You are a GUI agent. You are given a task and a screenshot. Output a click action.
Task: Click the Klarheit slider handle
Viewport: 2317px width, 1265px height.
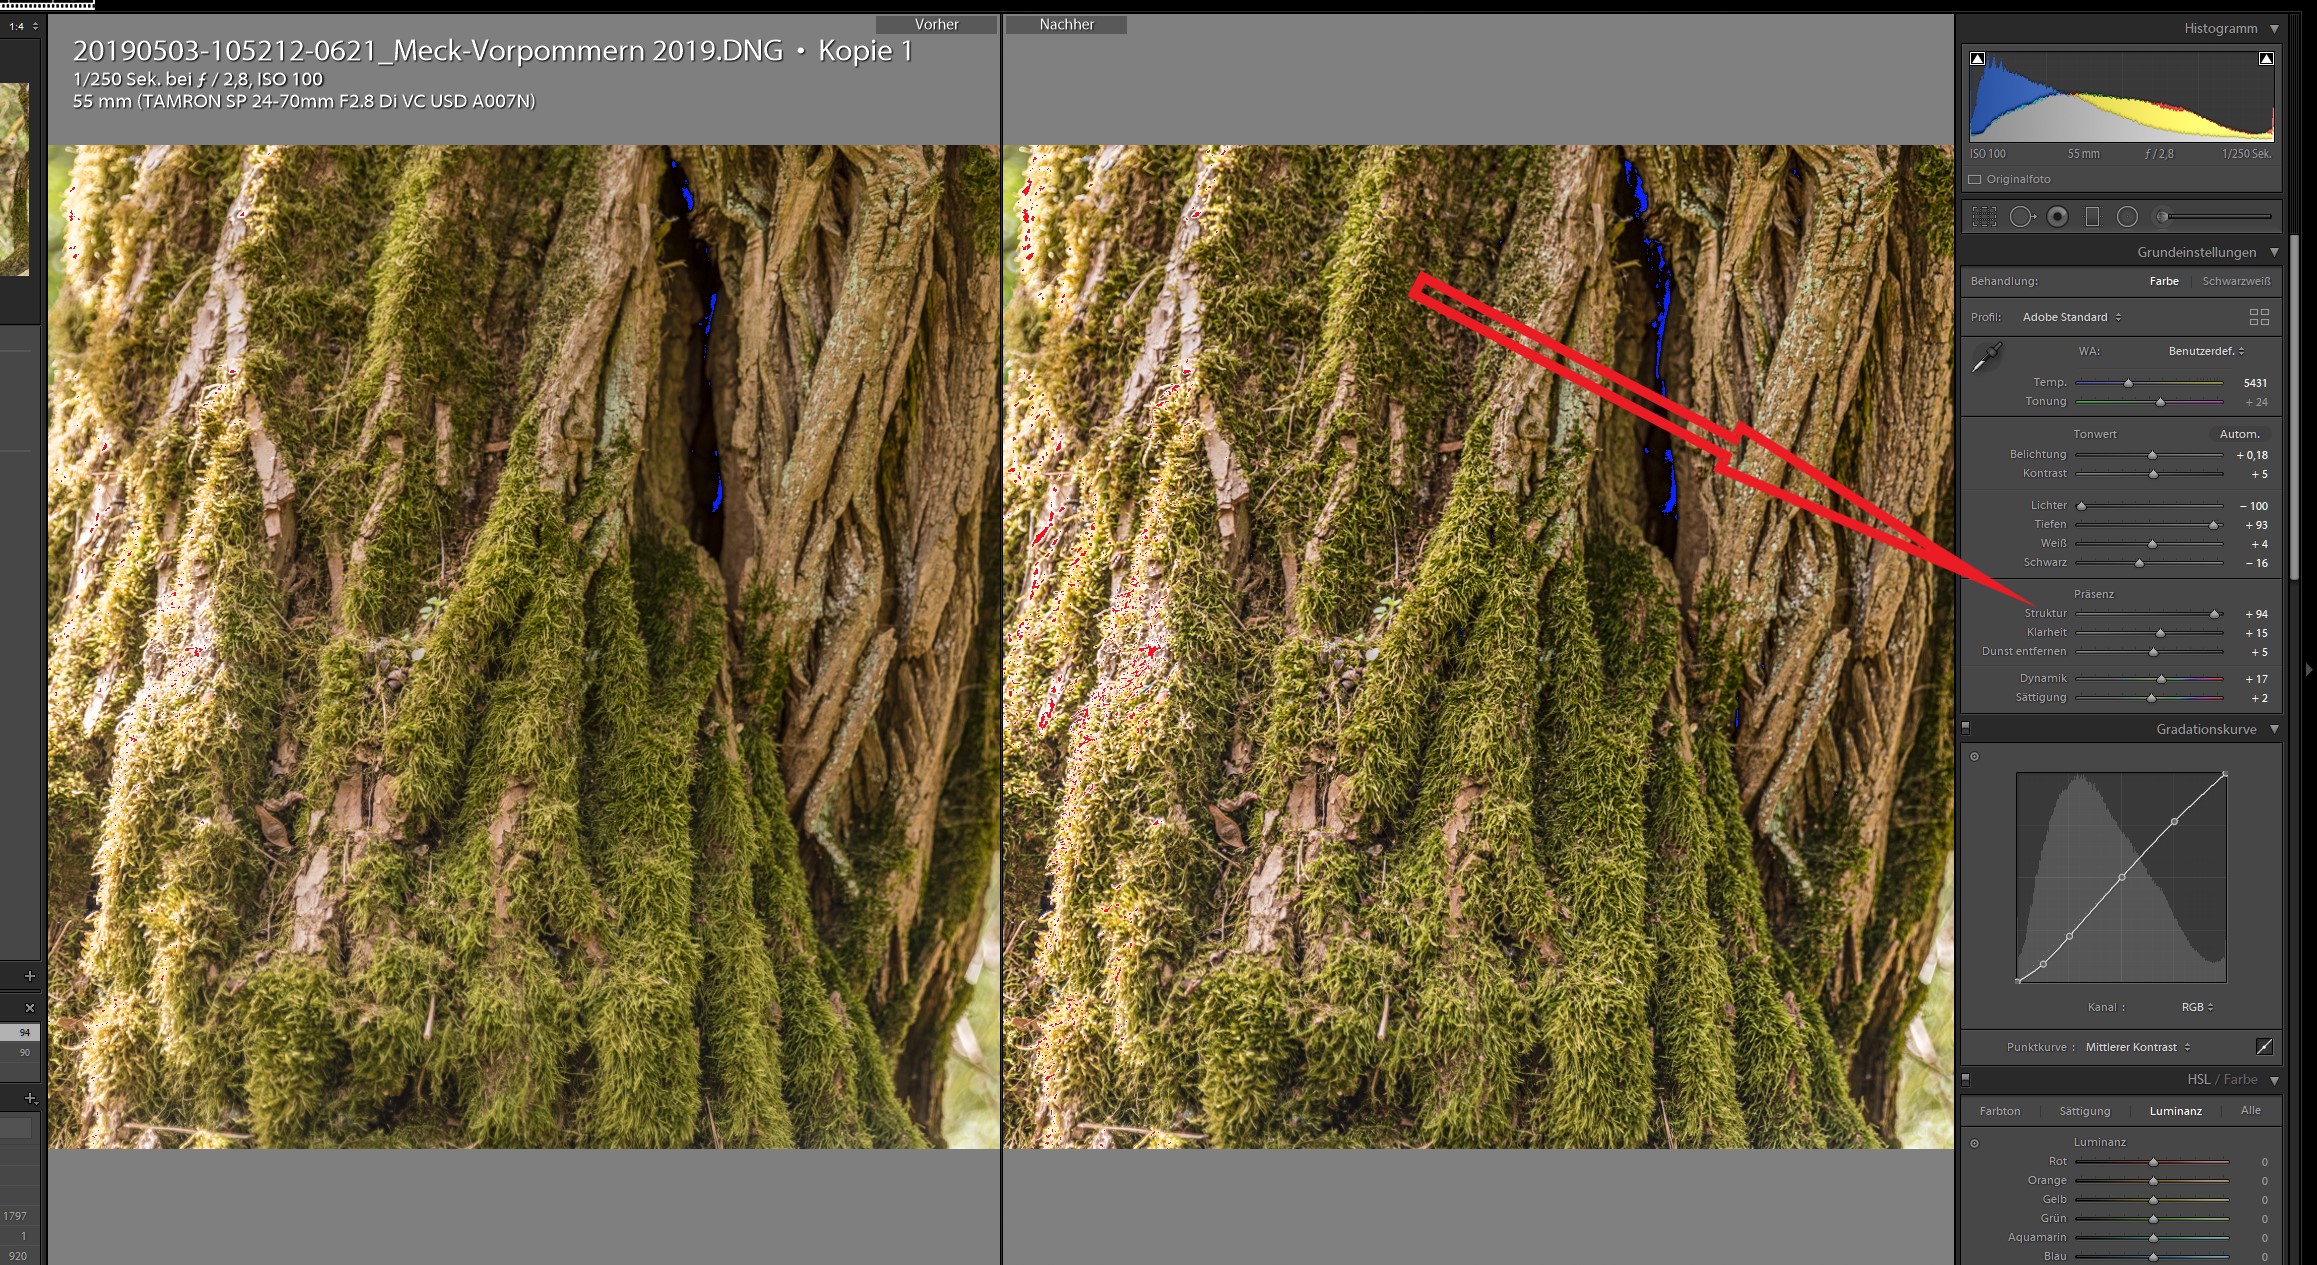[2160, 633]
